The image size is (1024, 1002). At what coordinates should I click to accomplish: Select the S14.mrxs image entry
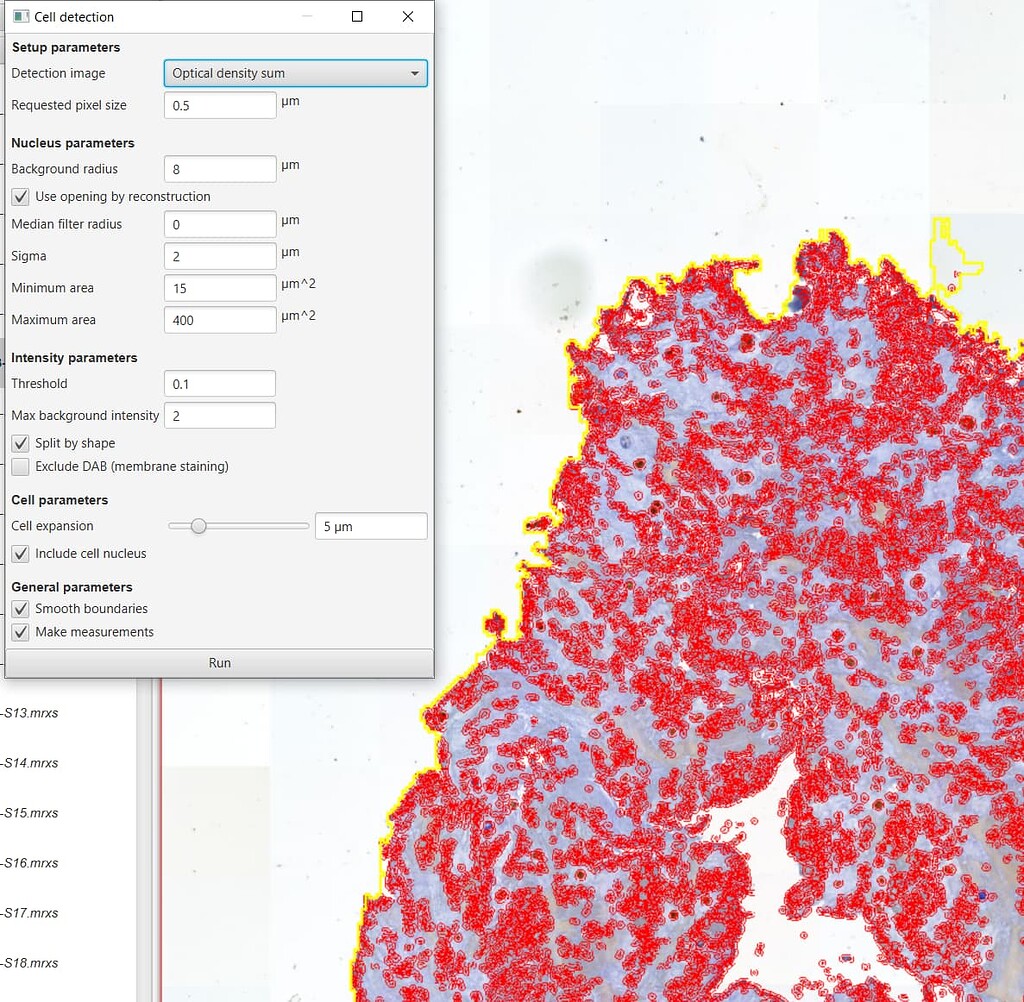(30, 763)
